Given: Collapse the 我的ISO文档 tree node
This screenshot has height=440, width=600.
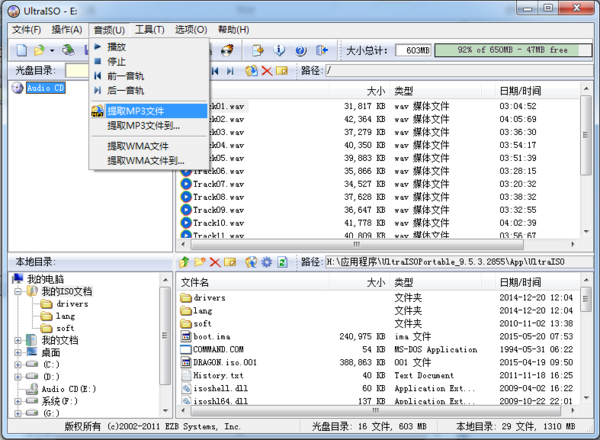Looking at the screenshot, I should 18,292.
